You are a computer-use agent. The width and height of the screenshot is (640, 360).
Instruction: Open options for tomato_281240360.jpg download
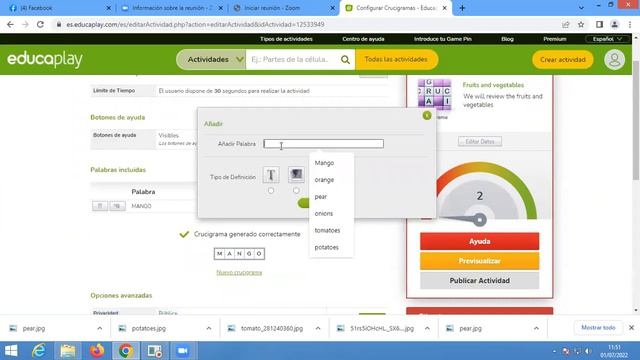click(318, 328)
